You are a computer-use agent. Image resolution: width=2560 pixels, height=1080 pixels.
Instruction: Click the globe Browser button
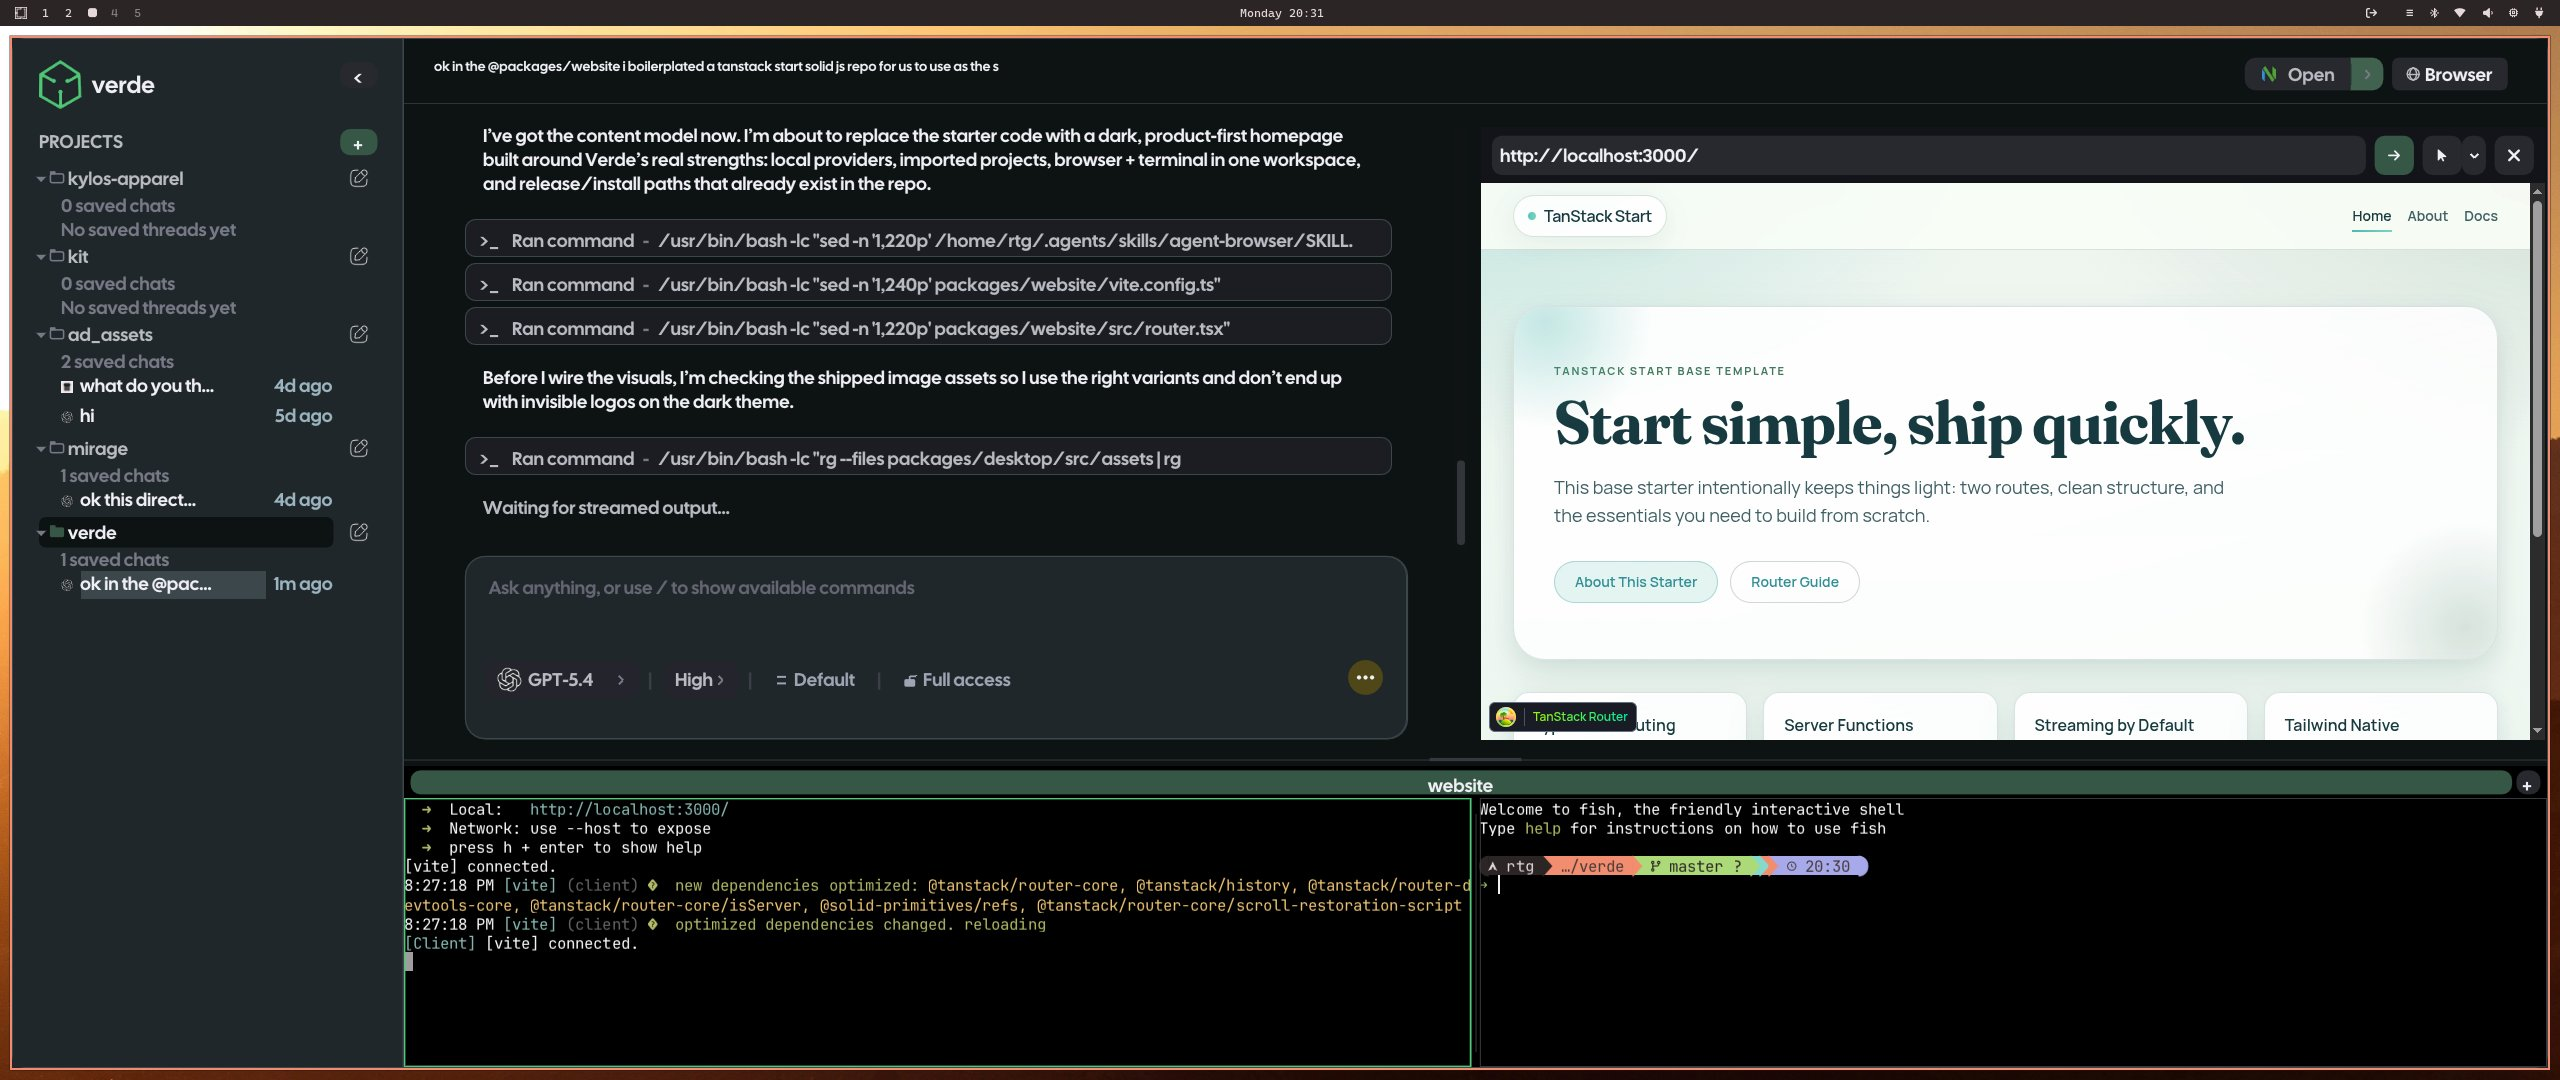point(2449,75)
